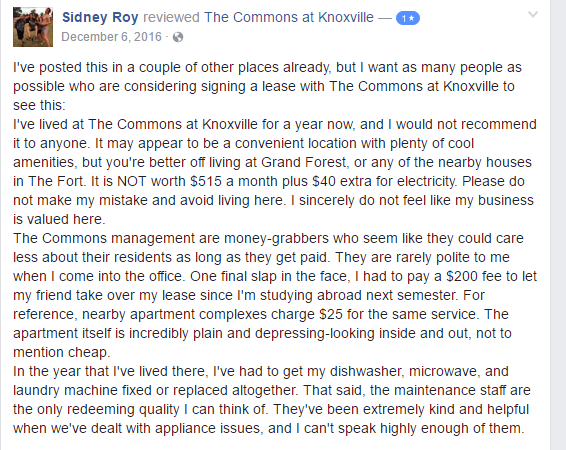The width and height of the screenshot is (566, 450).
Task: Click the blue 1-star rating badge
Action: [408, 18]
